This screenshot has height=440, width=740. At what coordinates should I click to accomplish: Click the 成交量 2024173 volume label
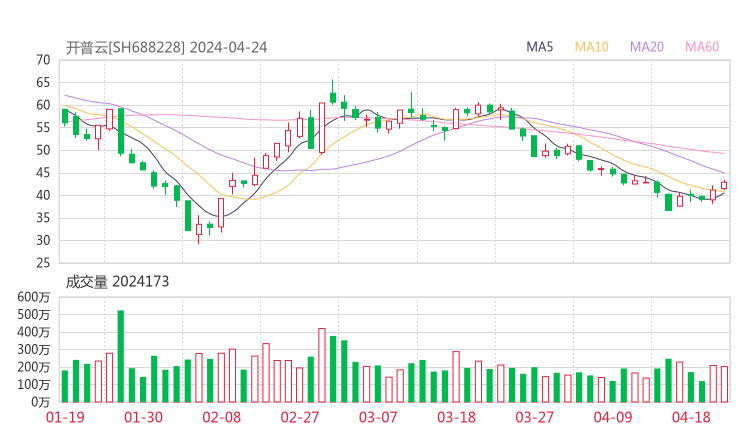point(118,282)
